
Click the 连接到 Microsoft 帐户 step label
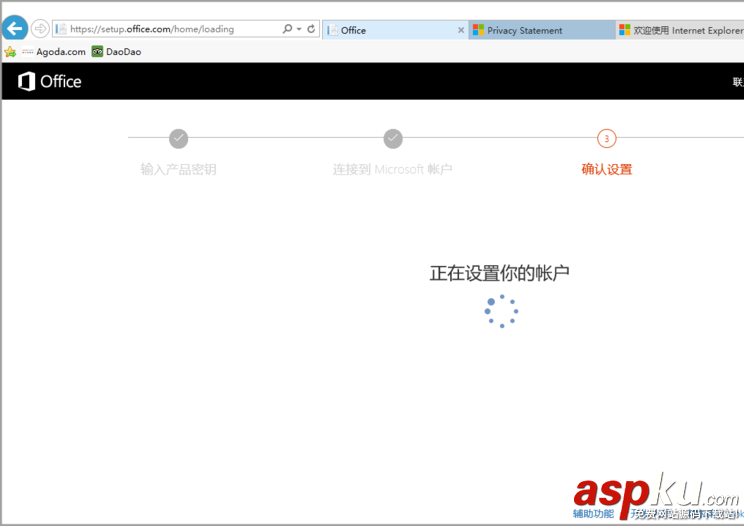[392, 169]
